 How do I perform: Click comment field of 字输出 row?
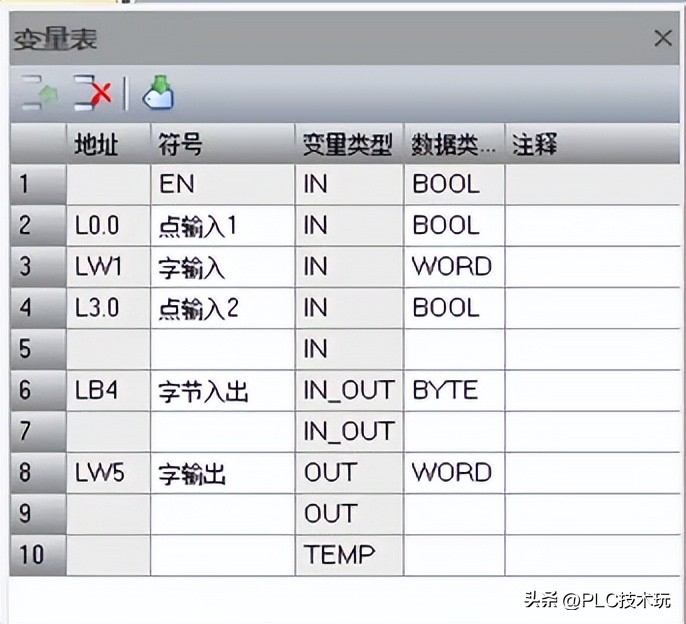[x=592, y=472]
